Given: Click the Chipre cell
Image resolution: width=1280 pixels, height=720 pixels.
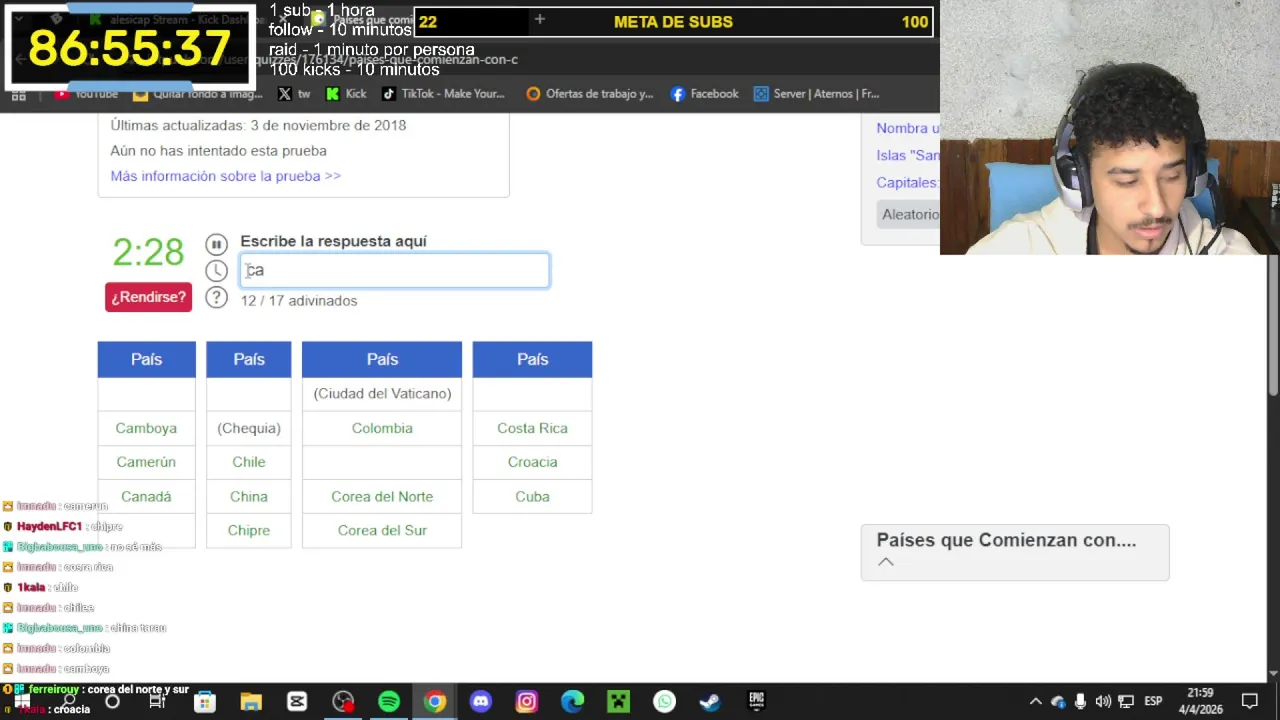Looking at the screenshot, I should pos(249,530).
